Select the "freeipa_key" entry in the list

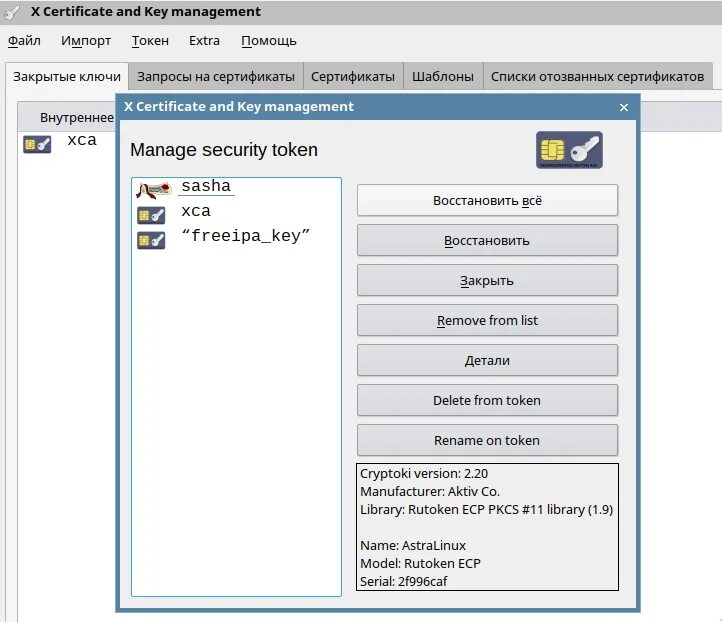245,236
